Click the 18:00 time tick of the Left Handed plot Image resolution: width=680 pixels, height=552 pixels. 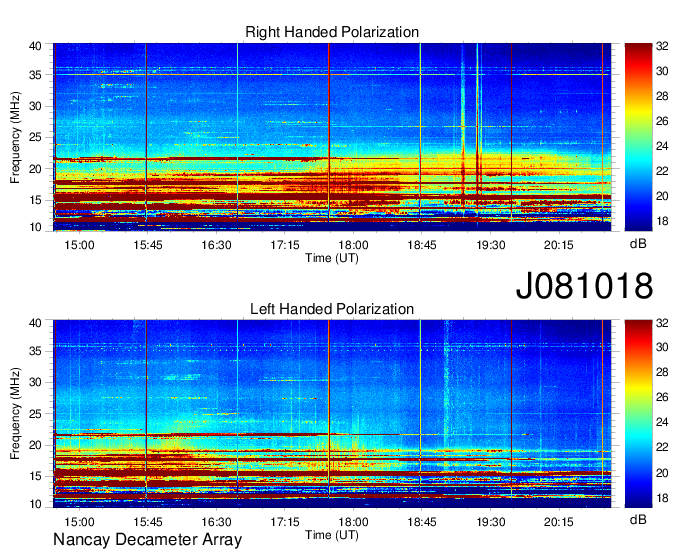(353, 522)
